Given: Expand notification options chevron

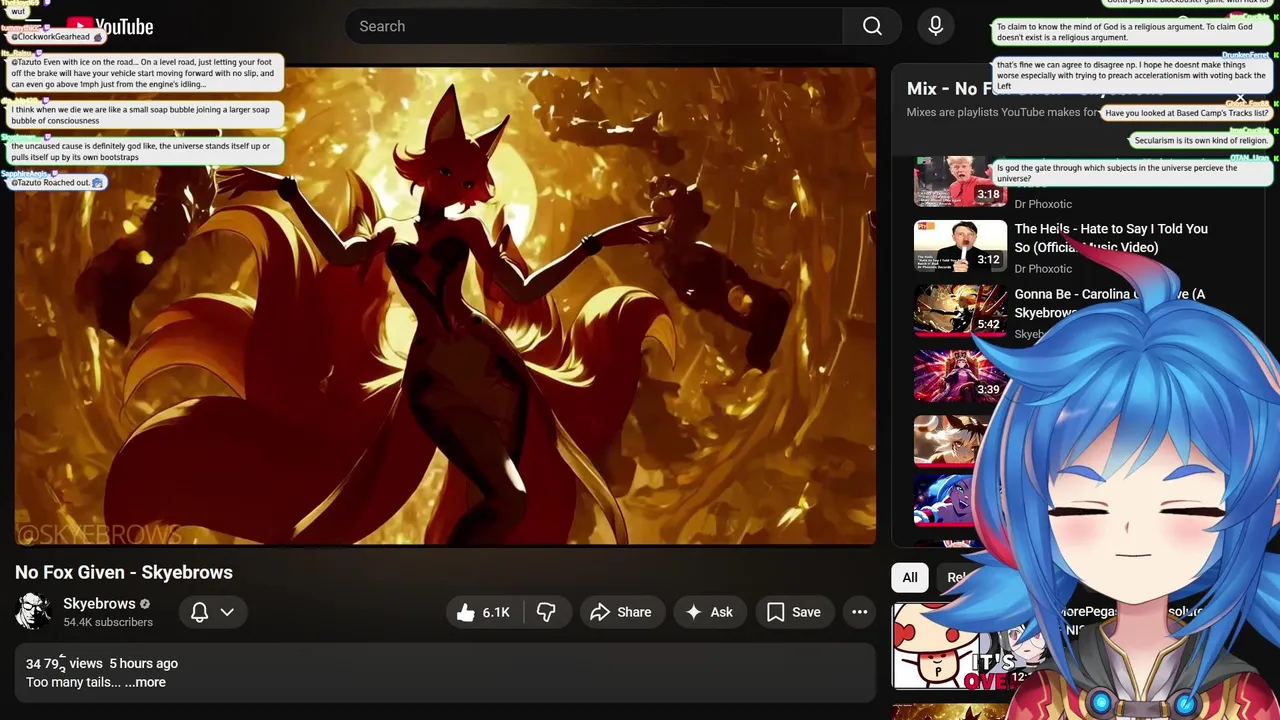Looking at the screenshot, I should point(227,612).
